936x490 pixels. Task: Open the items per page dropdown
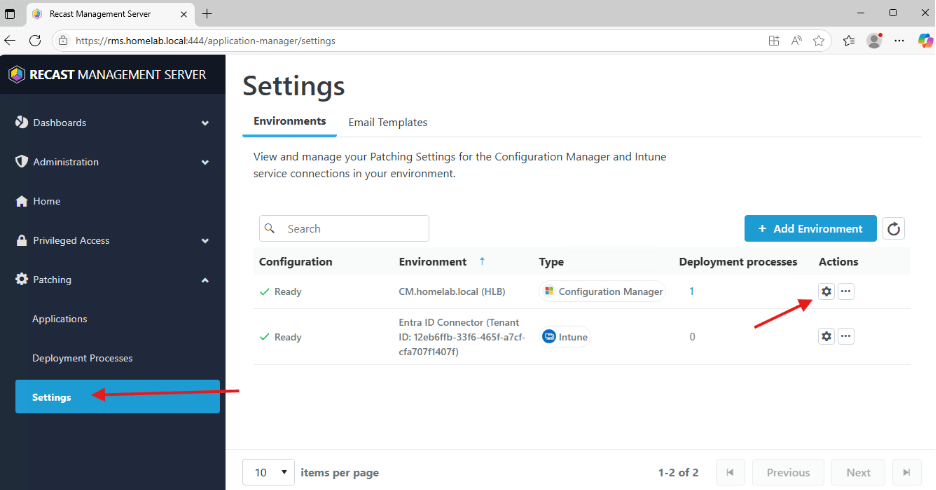pos(269,473)
